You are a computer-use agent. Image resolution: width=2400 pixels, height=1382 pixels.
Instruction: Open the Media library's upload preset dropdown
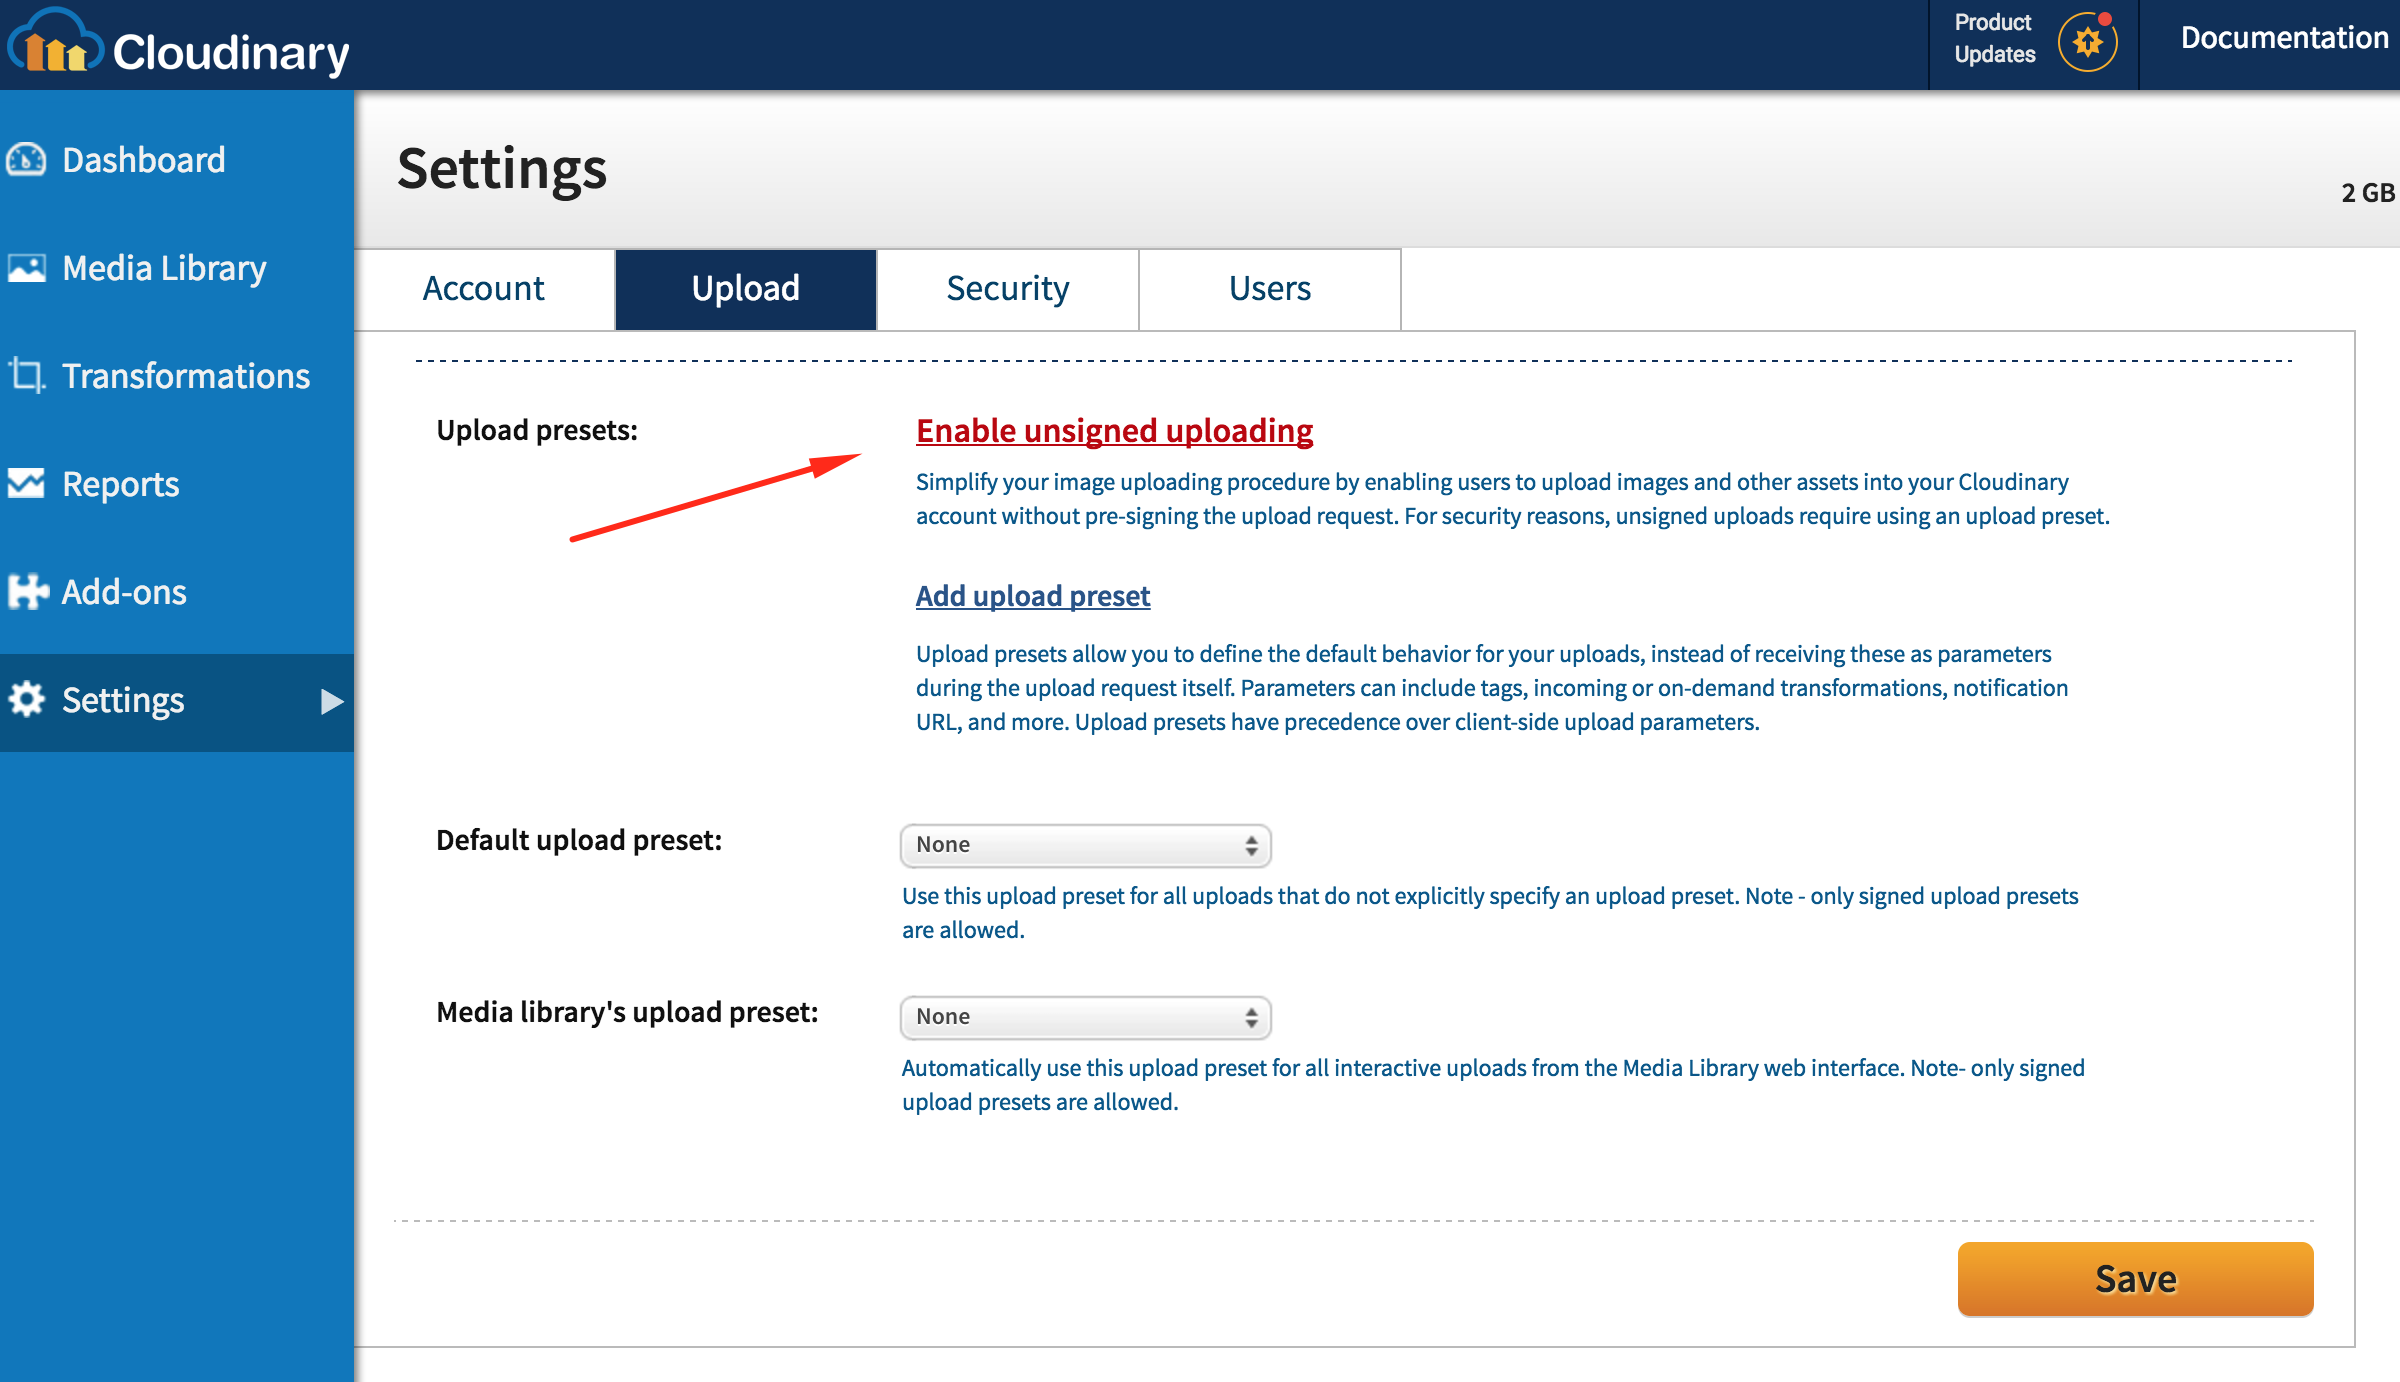point(1086,1017)
